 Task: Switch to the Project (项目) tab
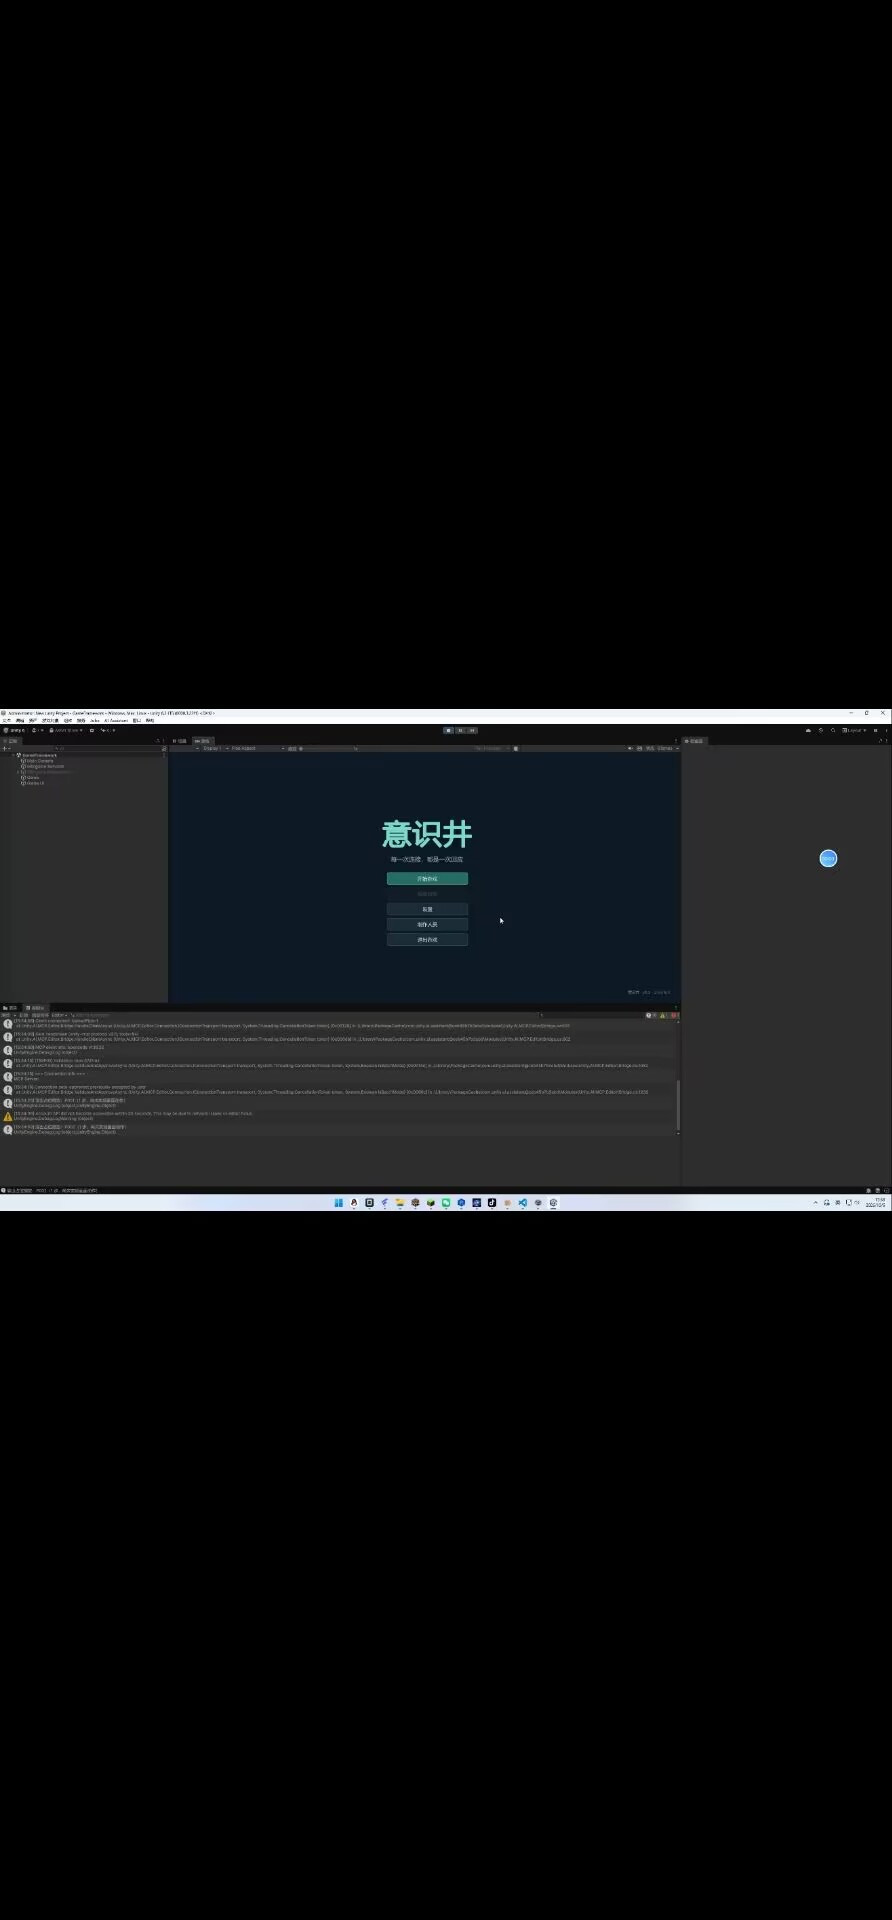coord(11,1008)
